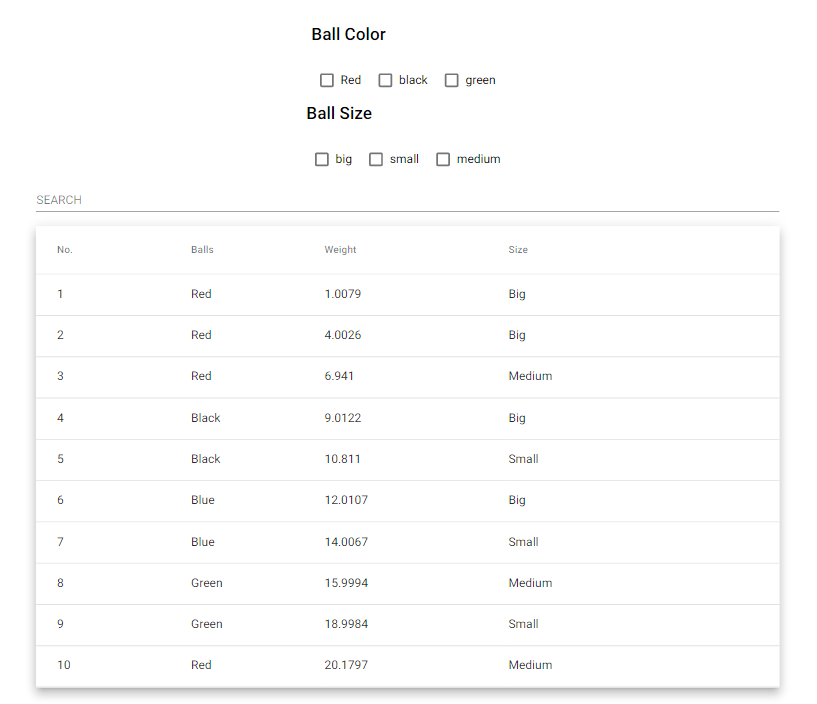Select the Red ball in row 1
Viewport: 817px width, 704px height.
pos(201,294)
